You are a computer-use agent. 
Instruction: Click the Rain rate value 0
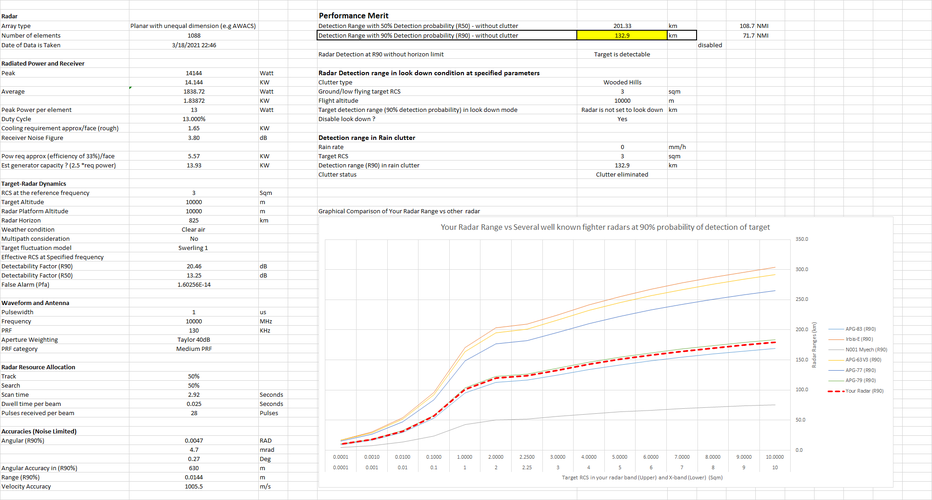point(622,147)
